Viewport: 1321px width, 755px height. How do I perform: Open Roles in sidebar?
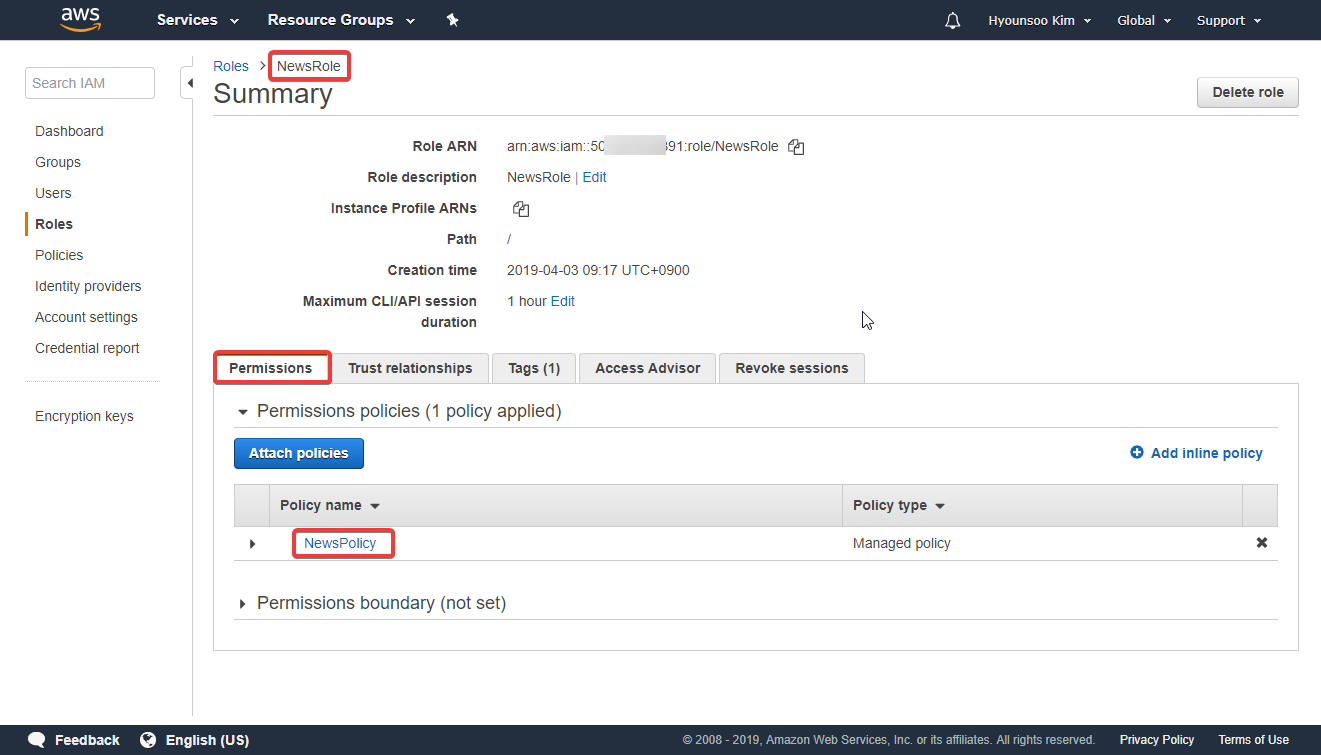click(54, 224)
